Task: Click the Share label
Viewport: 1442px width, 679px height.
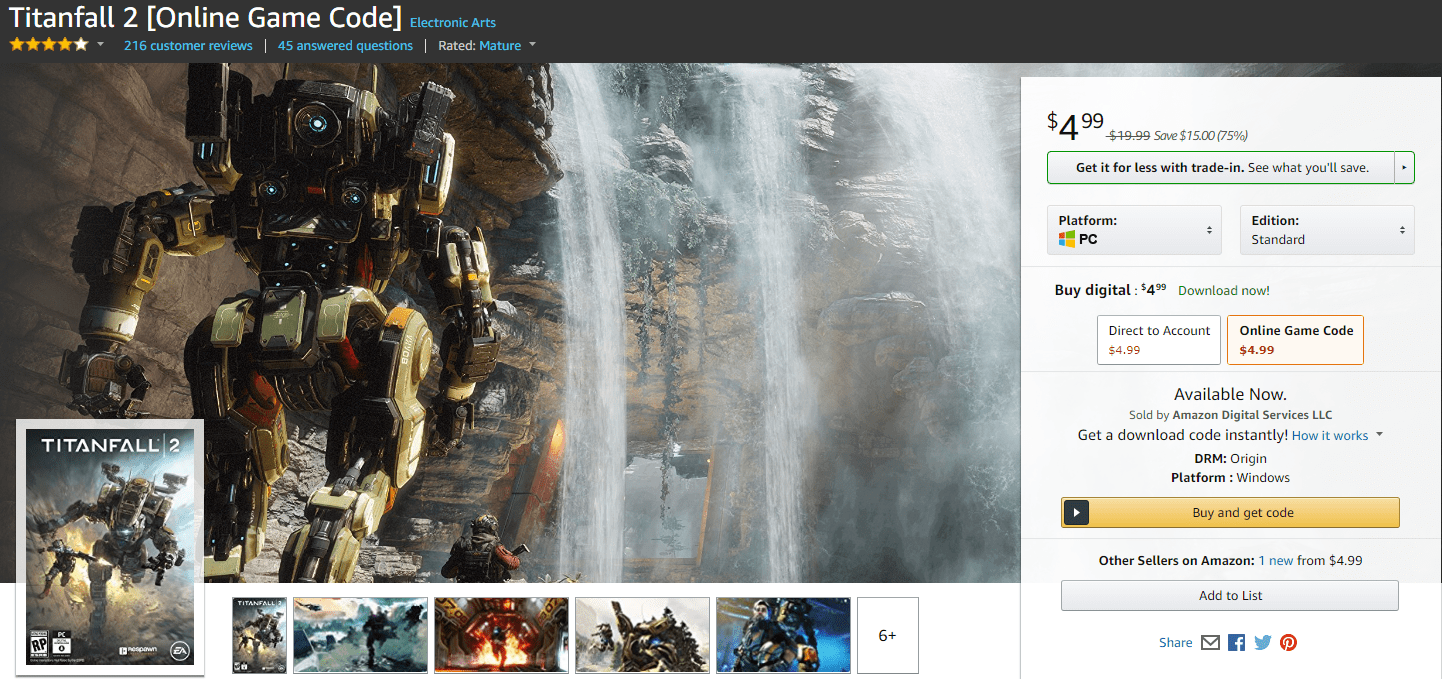Action: [1176, 643]
